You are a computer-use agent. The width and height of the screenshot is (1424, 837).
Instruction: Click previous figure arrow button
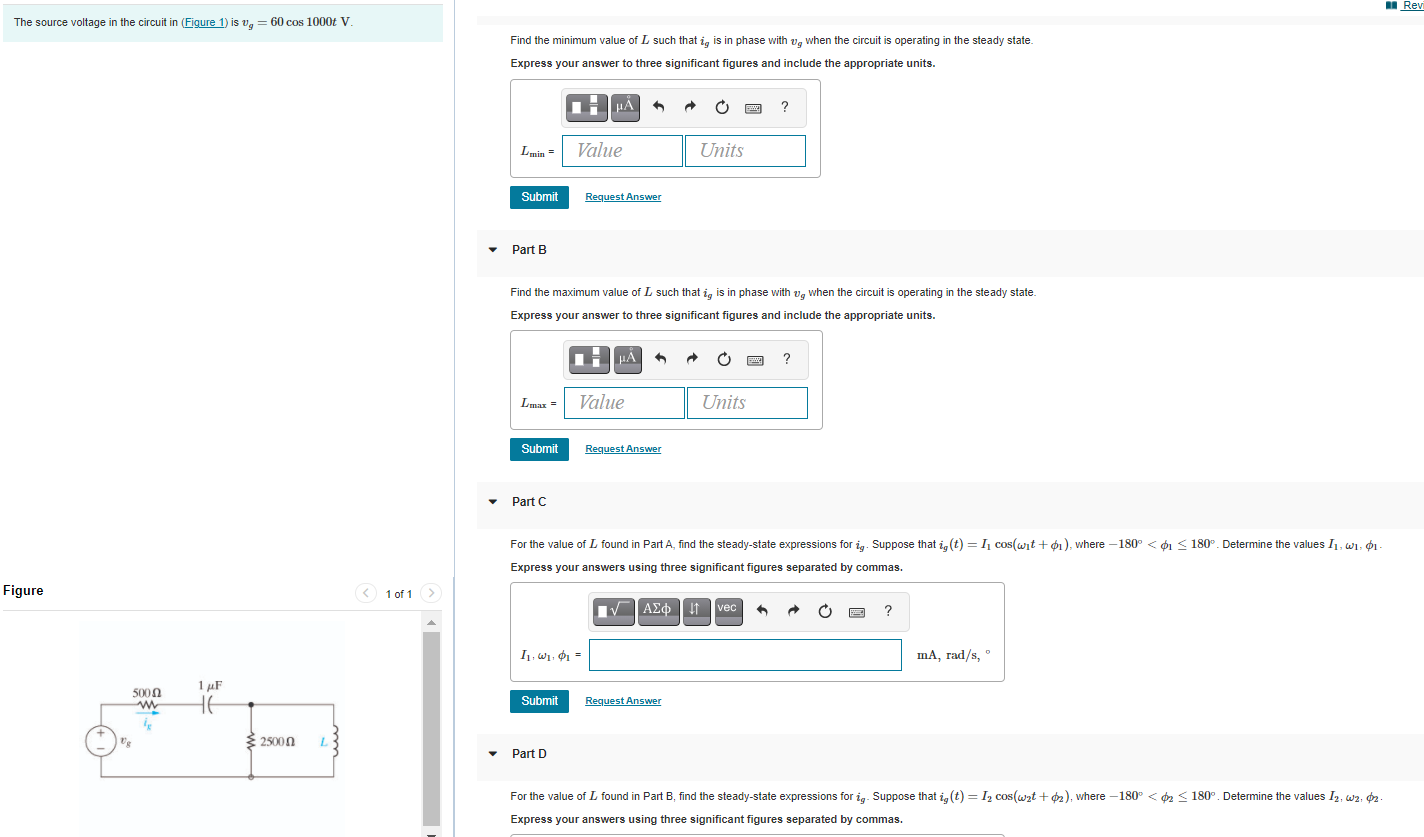point(367,593)
